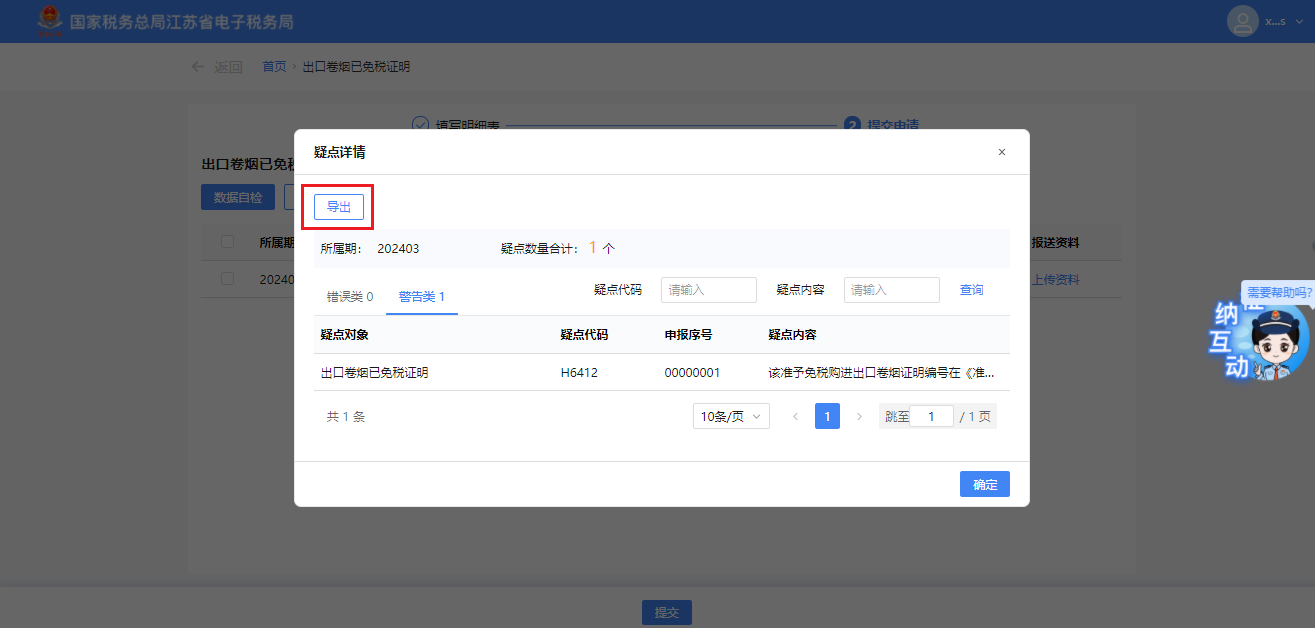Select the 警告类 1 tab
The width and height of the screenshot is (1315, 628).
(421, 297)
